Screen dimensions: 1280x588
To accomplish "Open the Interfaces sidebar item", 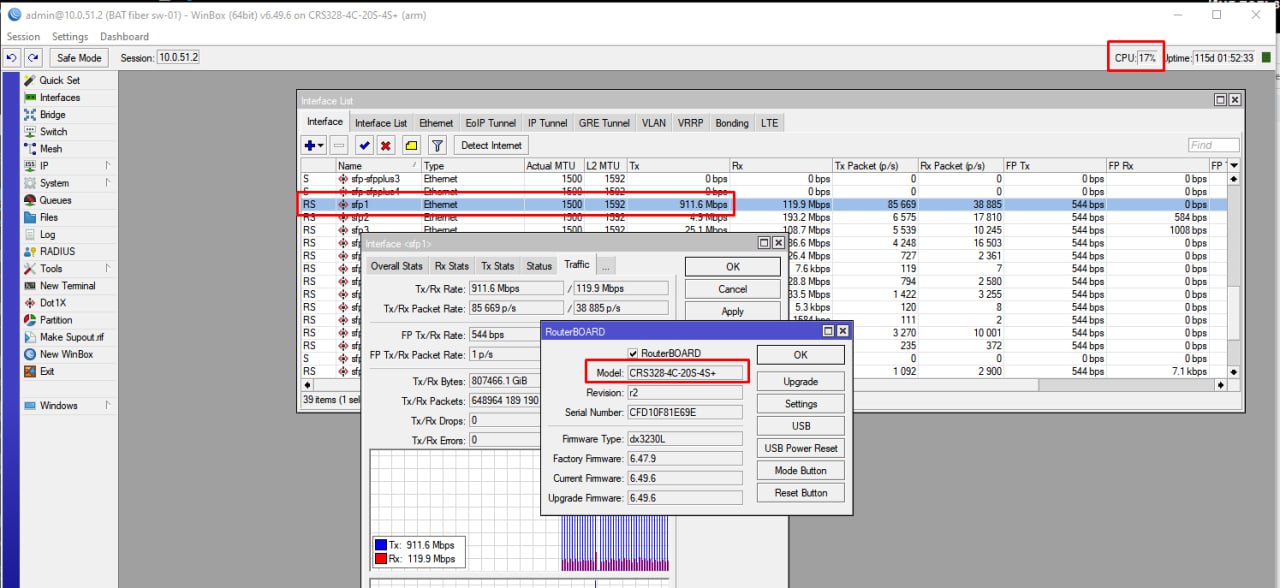I will click(x=60, y=97).
